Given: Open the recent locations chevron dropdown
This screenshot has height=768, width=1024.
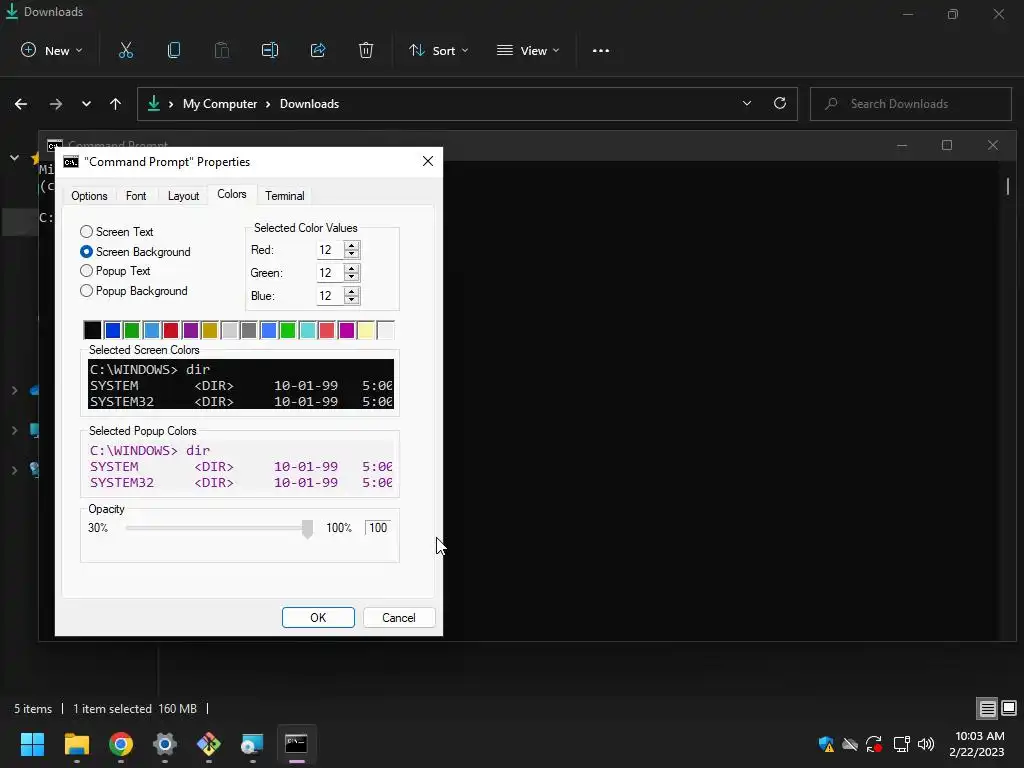Looking at the screenshot, I should click(x=86, y=104).
